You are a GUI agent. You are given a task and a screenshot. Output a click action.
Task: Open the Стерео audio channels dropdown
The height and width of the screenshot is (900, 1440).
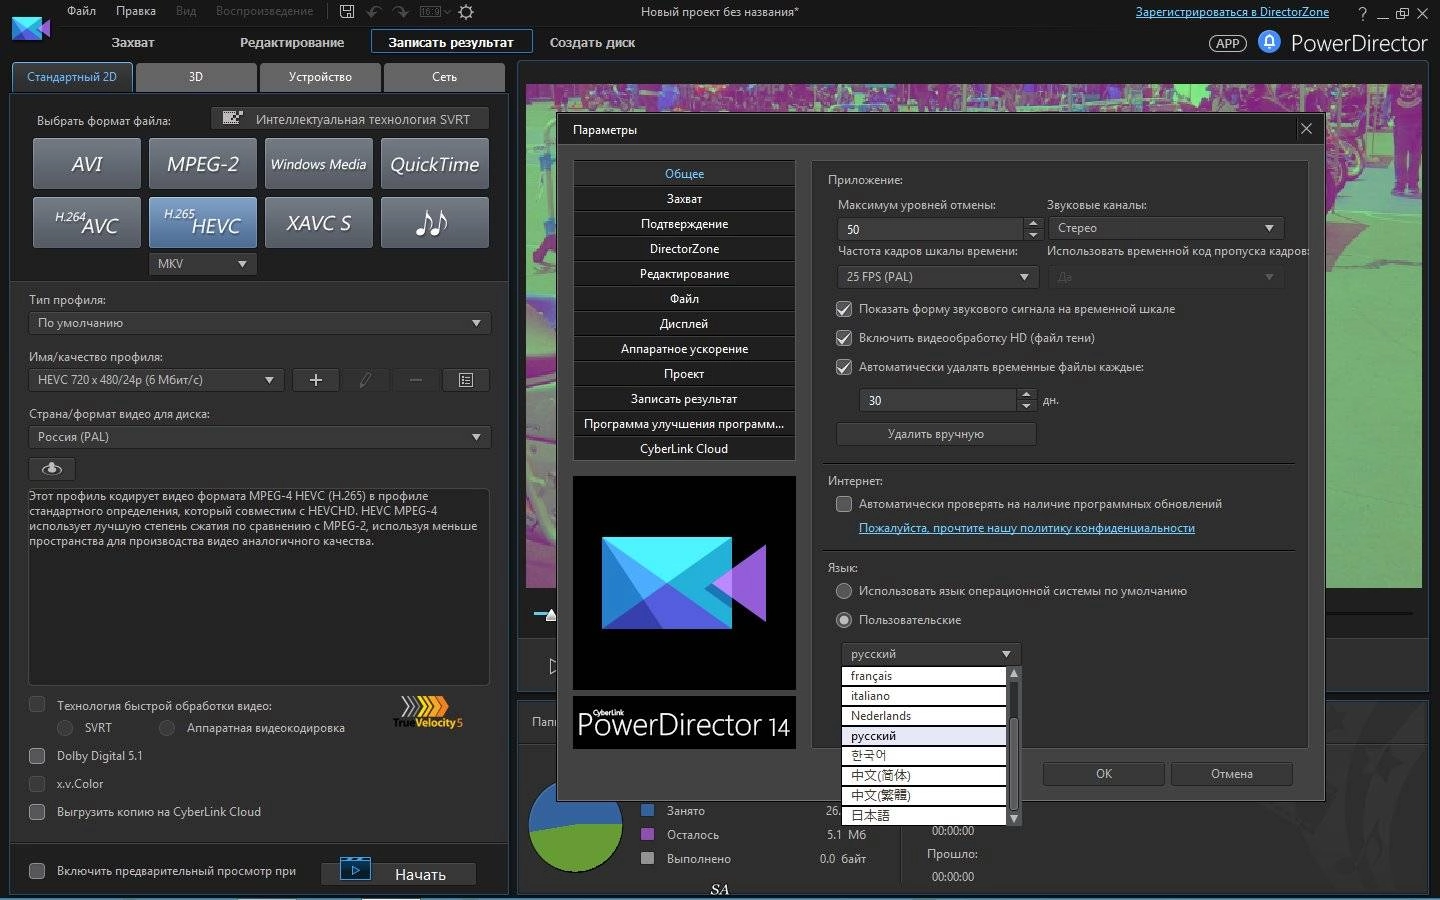(1165, 228)
